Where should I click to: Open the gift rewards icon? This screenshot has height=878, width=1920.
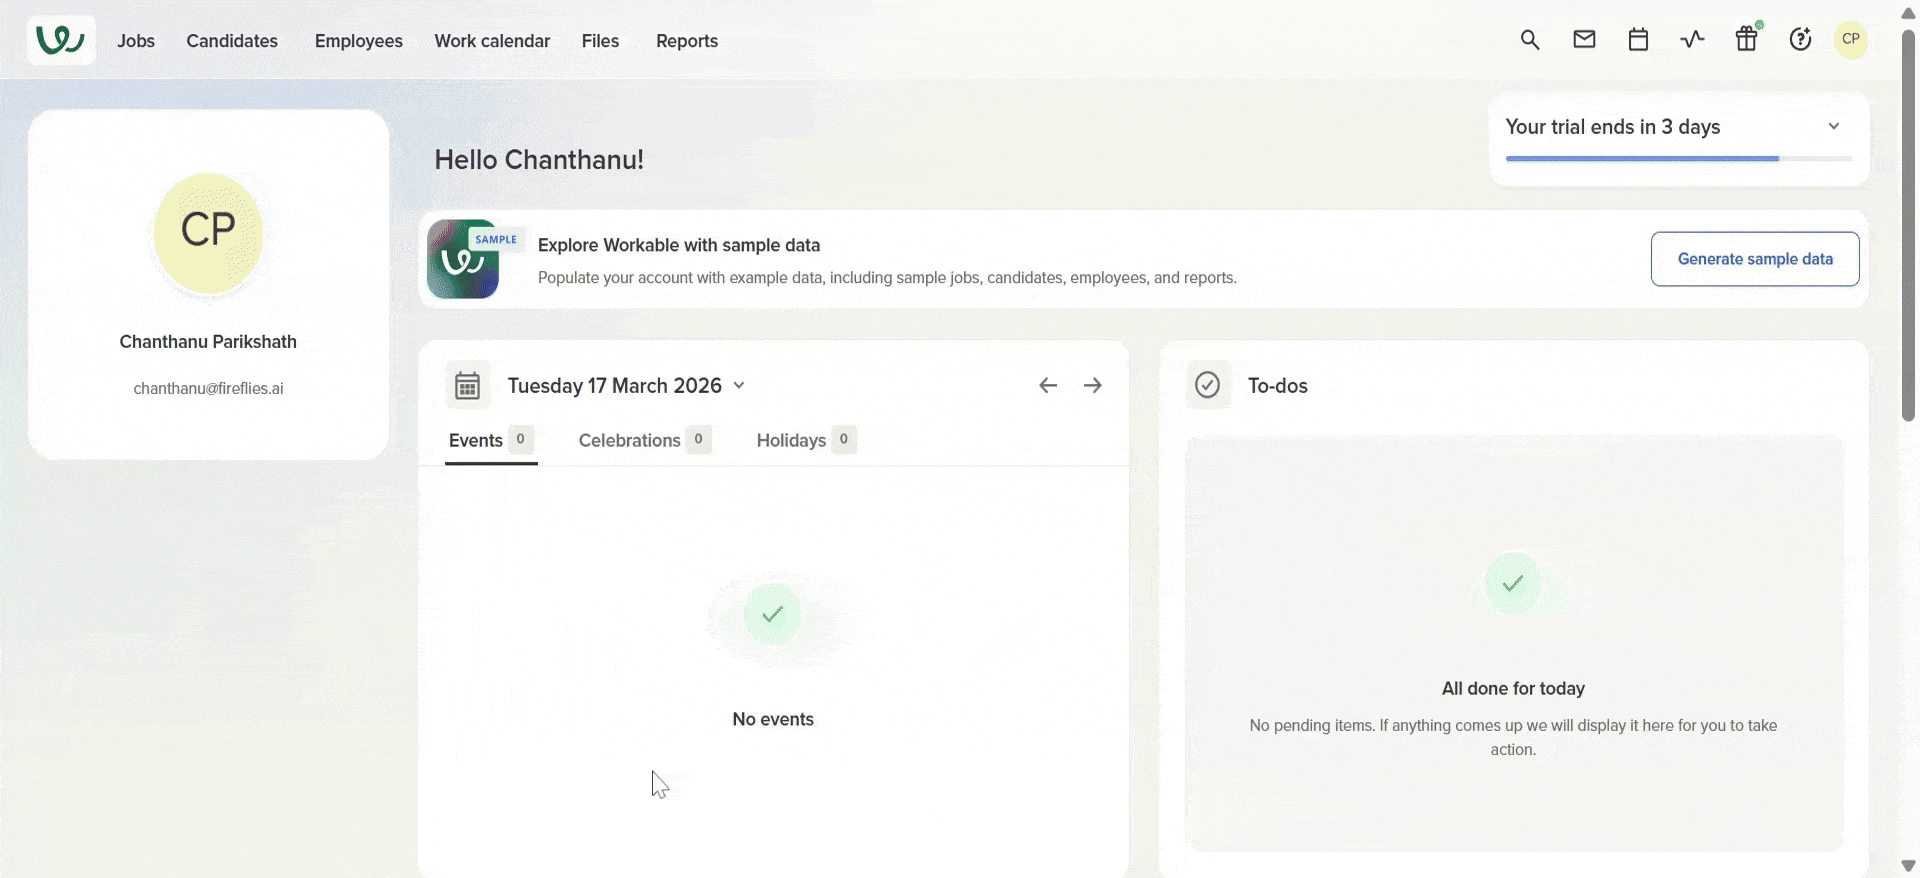[x=1746, y=40]
